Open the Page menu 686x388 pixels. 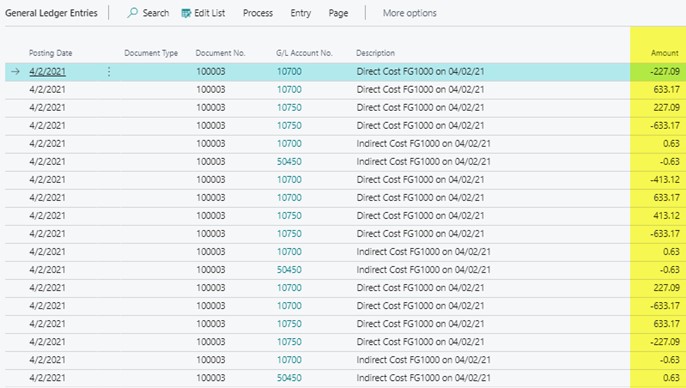(x=338, y=13)
